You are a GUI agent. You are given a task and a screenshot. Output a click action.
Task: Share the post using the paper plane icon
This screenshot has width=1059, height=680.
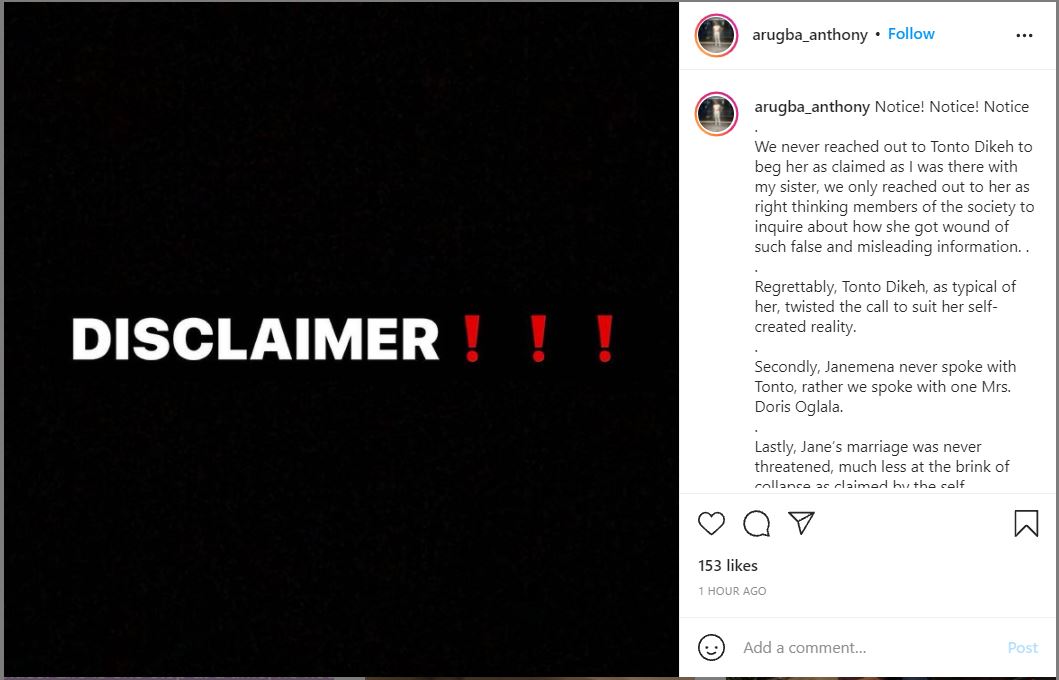[x=801, y=523]
